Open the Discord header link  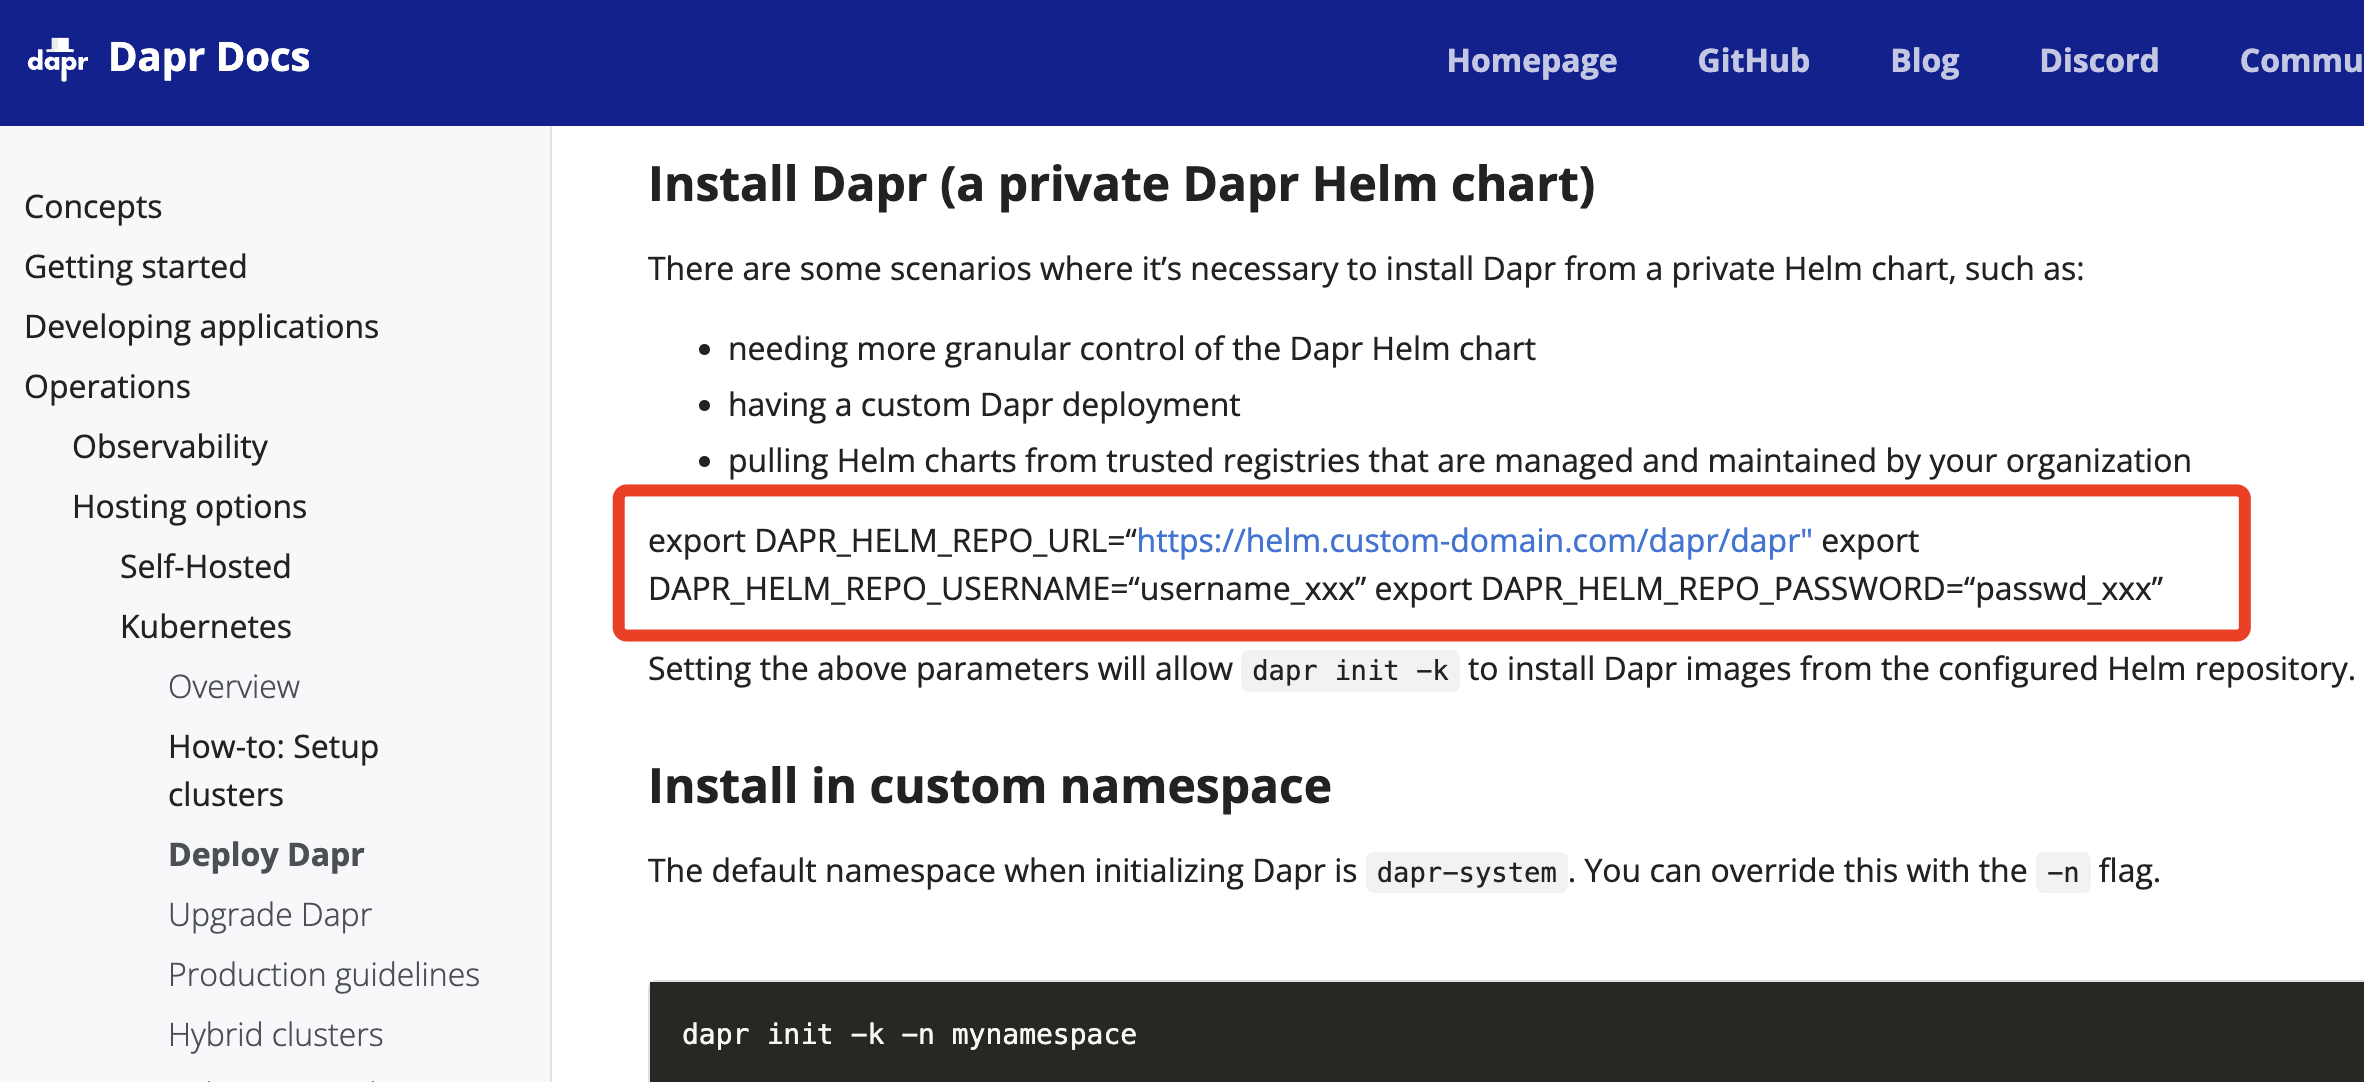click(2099, 61)
